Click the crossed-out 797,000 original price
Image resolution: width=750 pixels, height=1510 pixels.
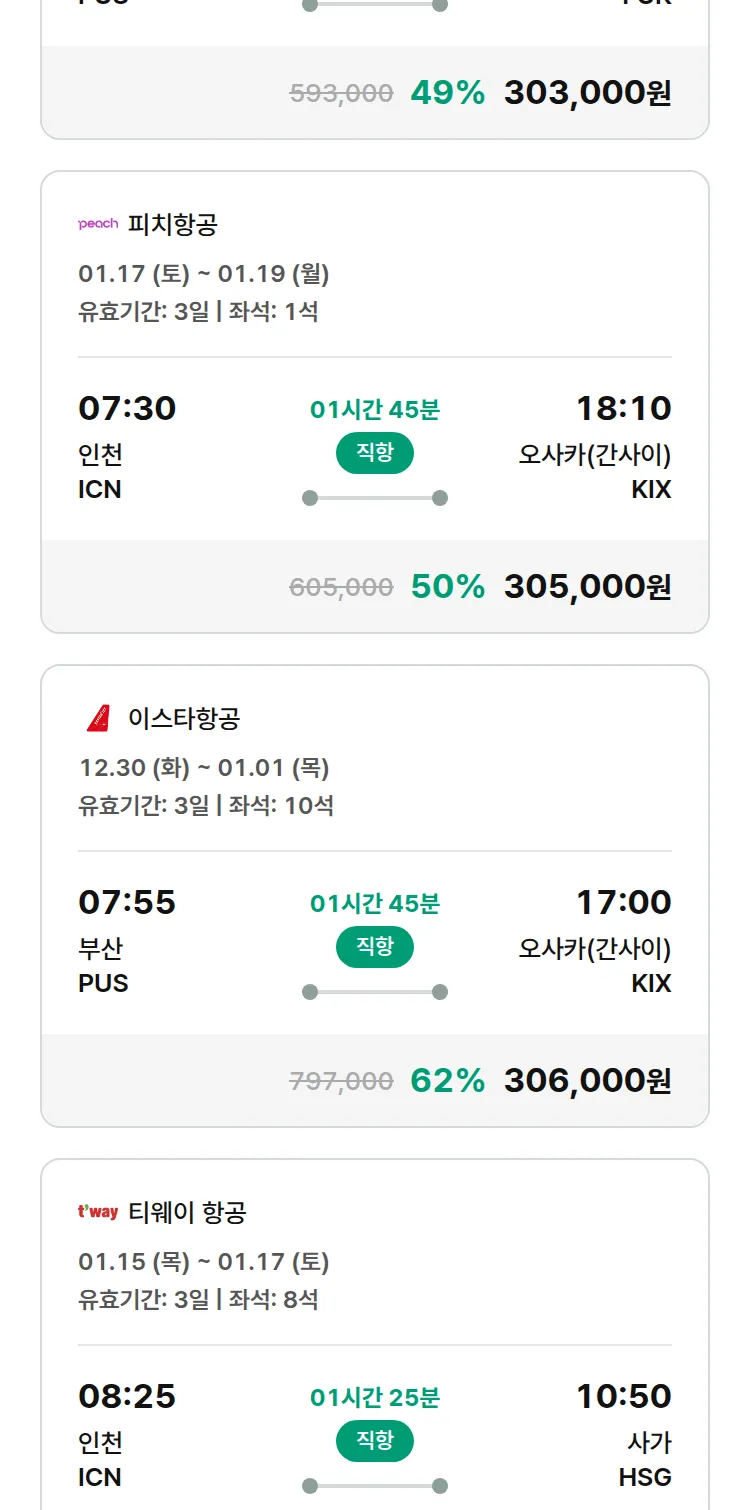(x=341, y=1081)
